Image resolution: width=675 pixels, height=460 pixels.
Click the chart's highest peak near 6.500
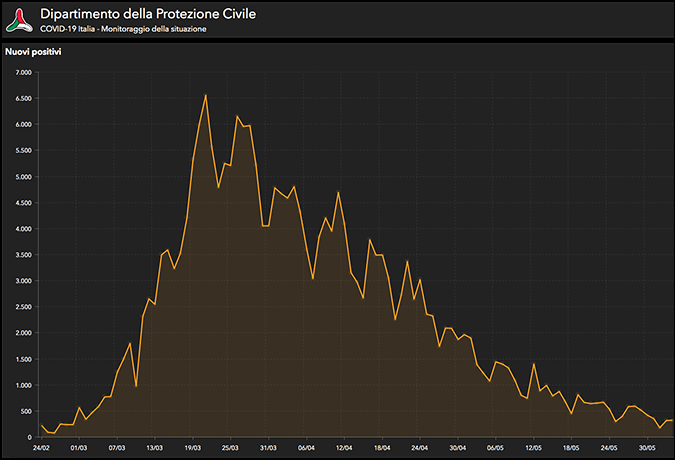click(x=205, y=95)
